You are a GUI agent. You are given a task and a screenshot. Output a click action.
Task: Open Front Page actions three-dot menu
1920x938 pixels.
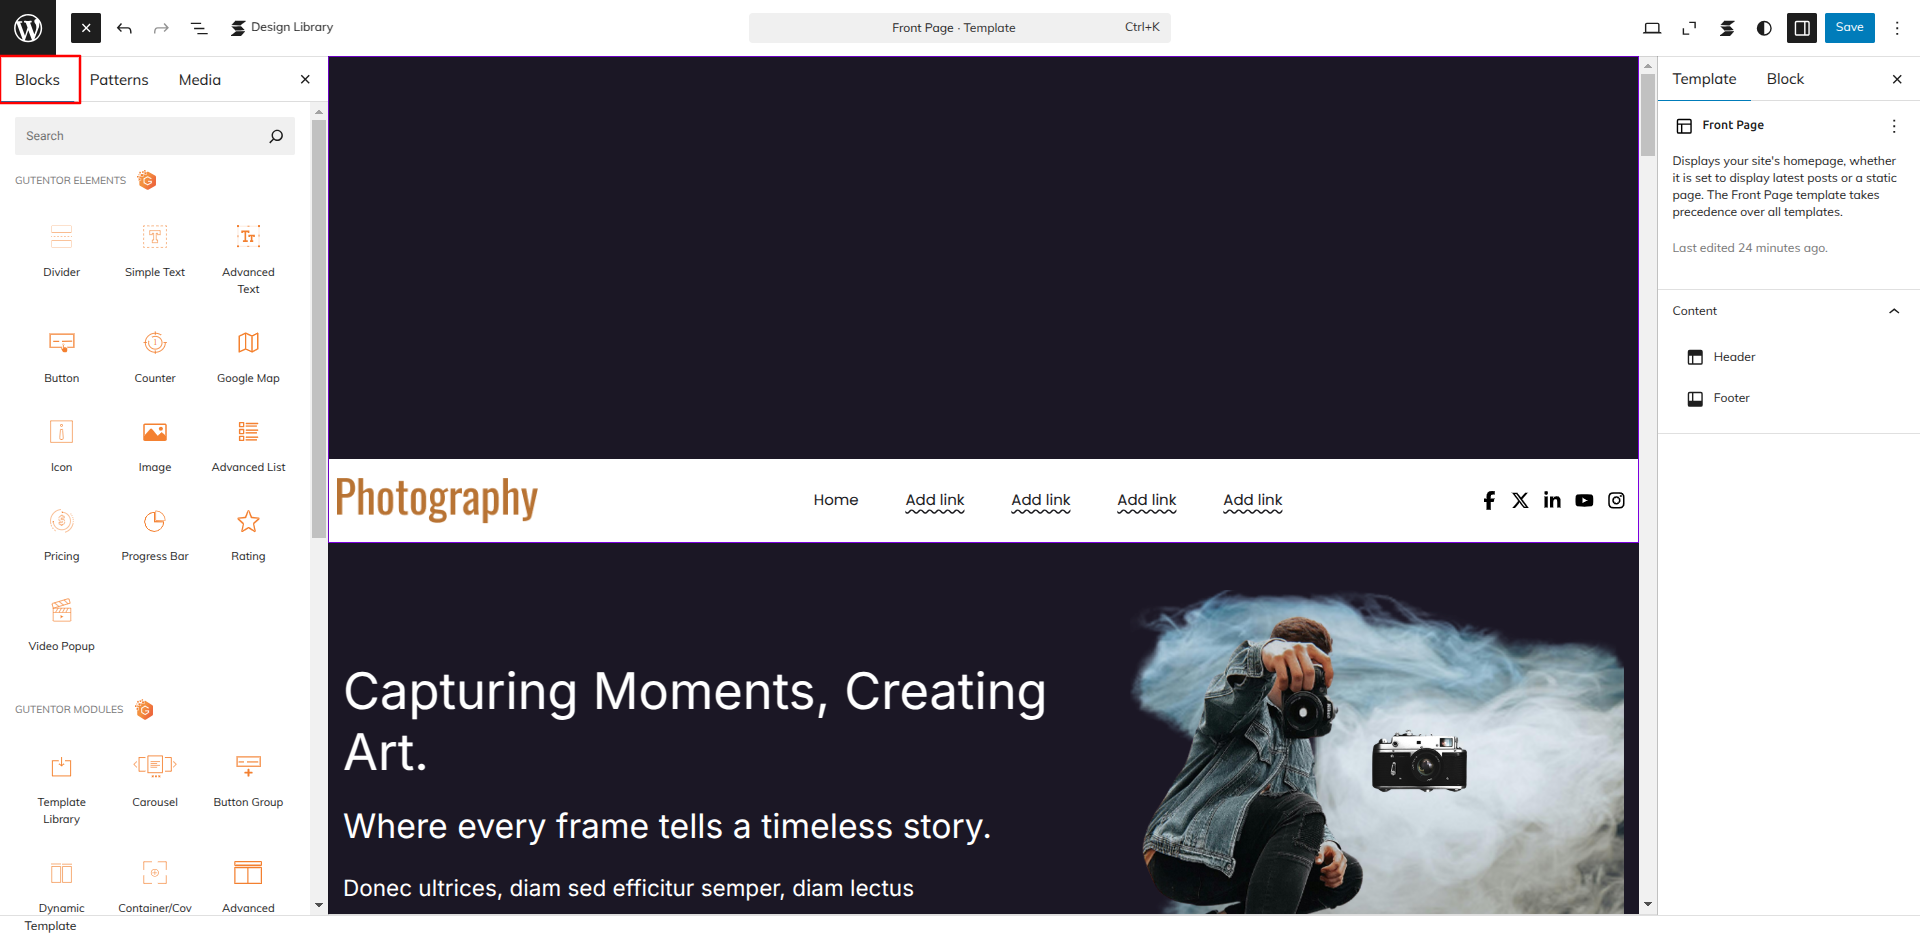click(1893, 126)
